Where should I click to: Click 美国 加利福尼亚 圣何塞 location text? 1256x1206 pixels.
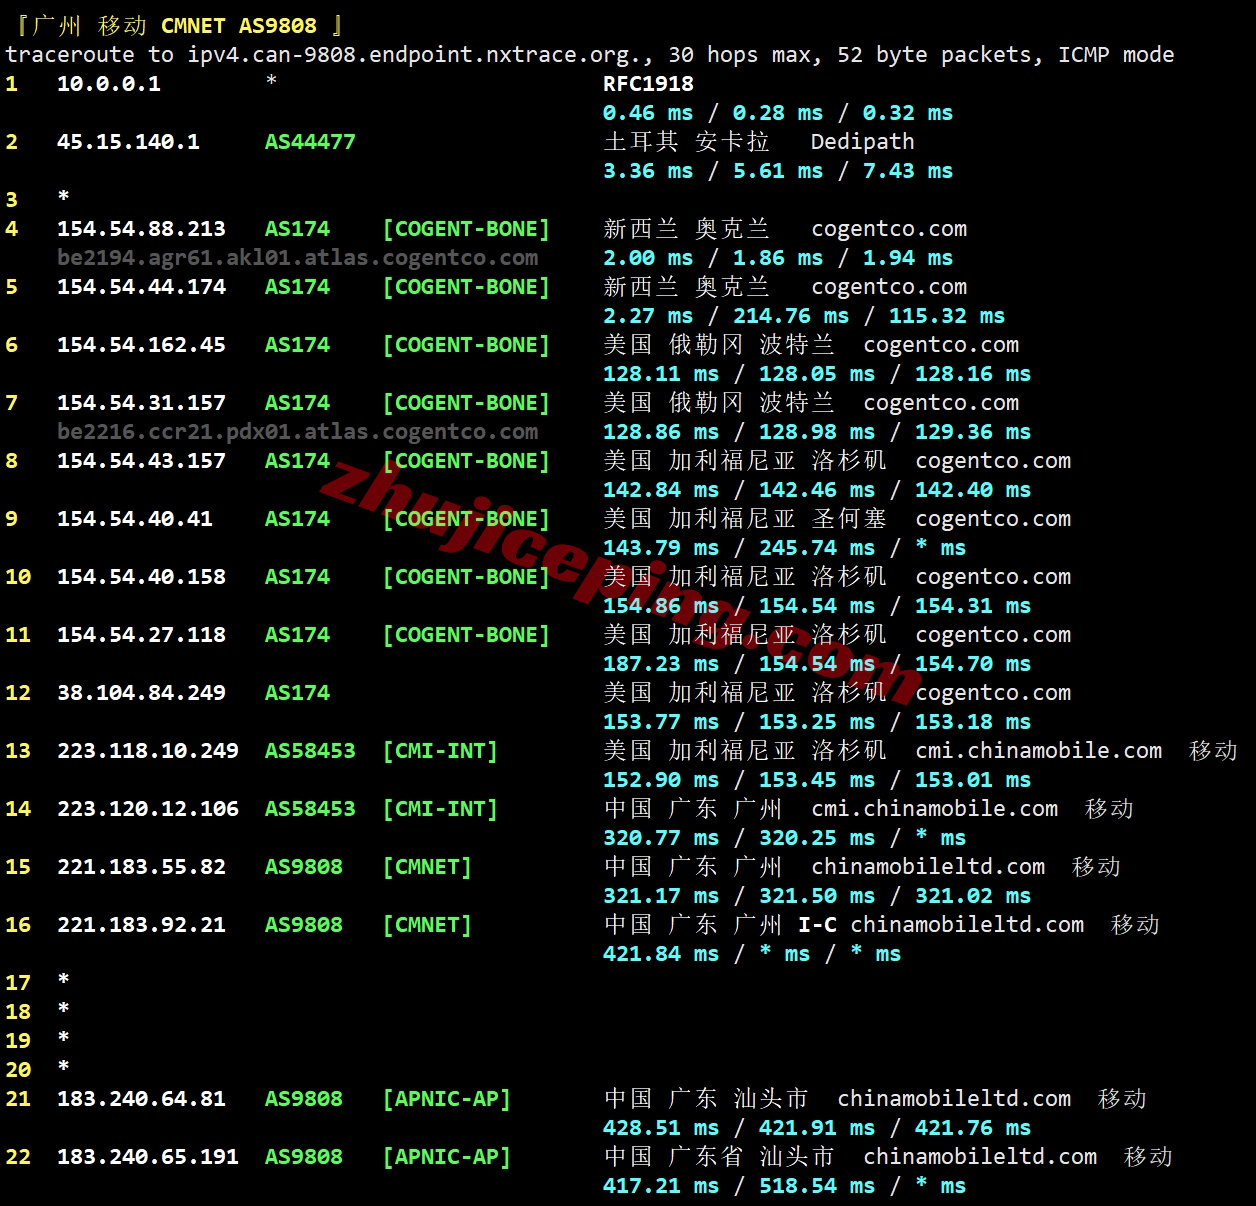click(745, 519)
